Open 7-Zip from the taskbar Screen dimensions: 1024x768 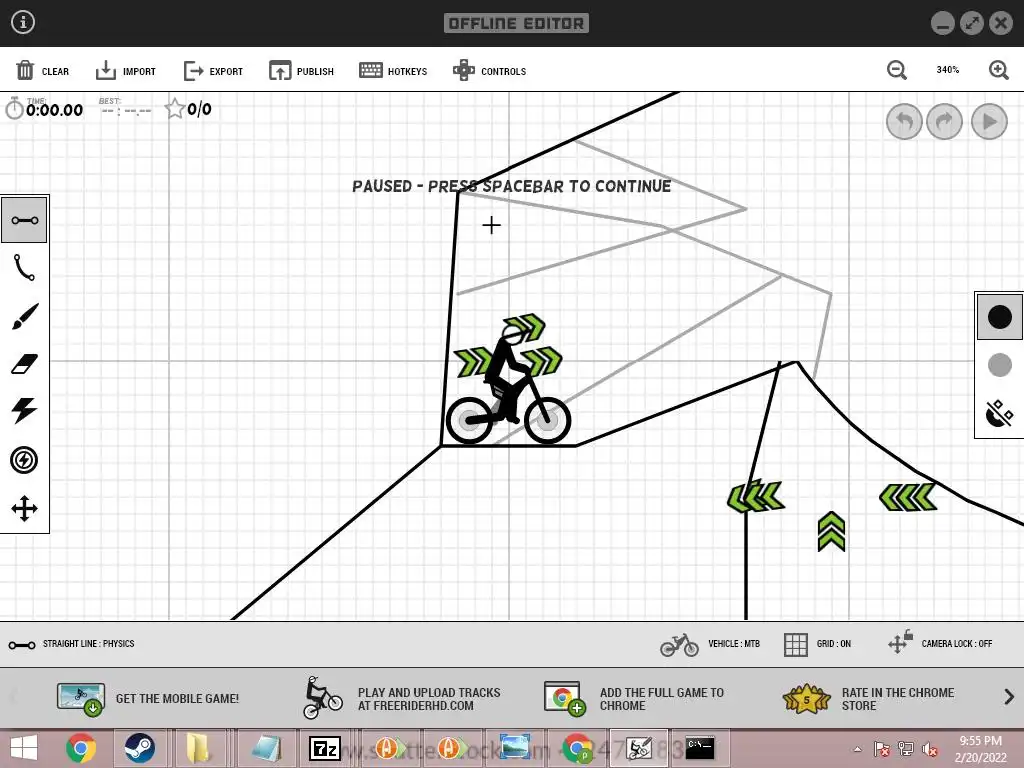point(325,748)
